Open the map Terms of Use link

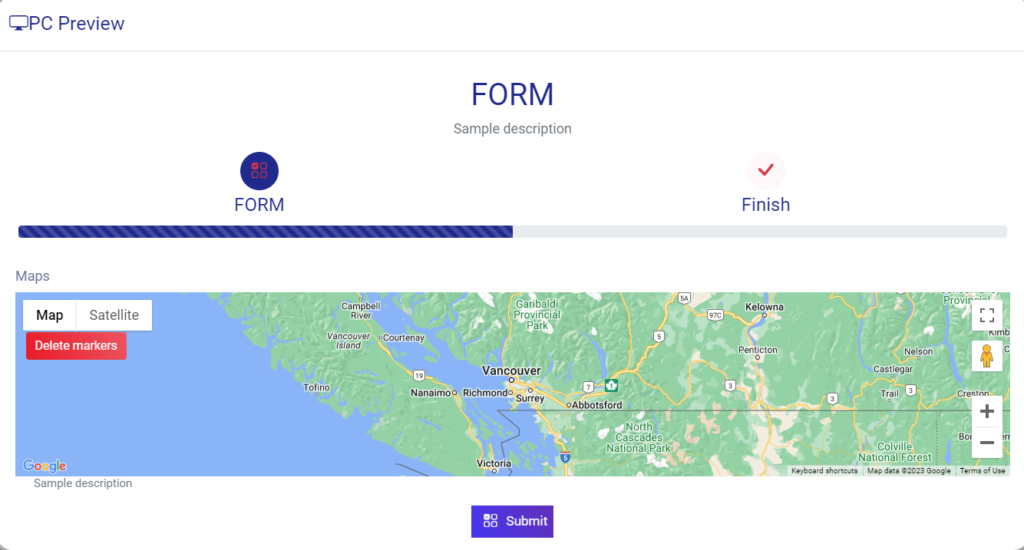tap(982, 471)
